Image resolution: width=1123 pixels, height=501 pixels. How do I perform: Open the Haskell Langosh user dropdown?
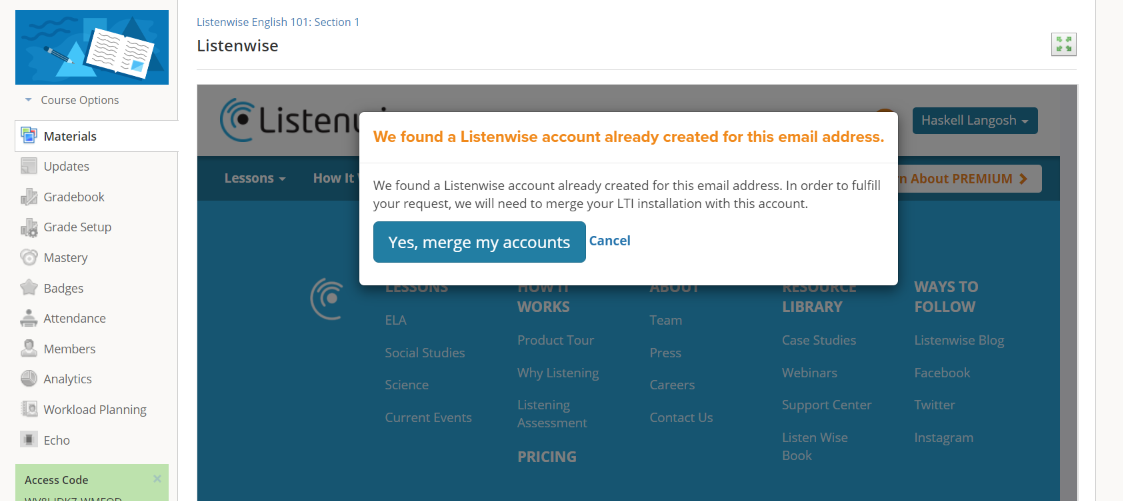[x=975, y=120]
